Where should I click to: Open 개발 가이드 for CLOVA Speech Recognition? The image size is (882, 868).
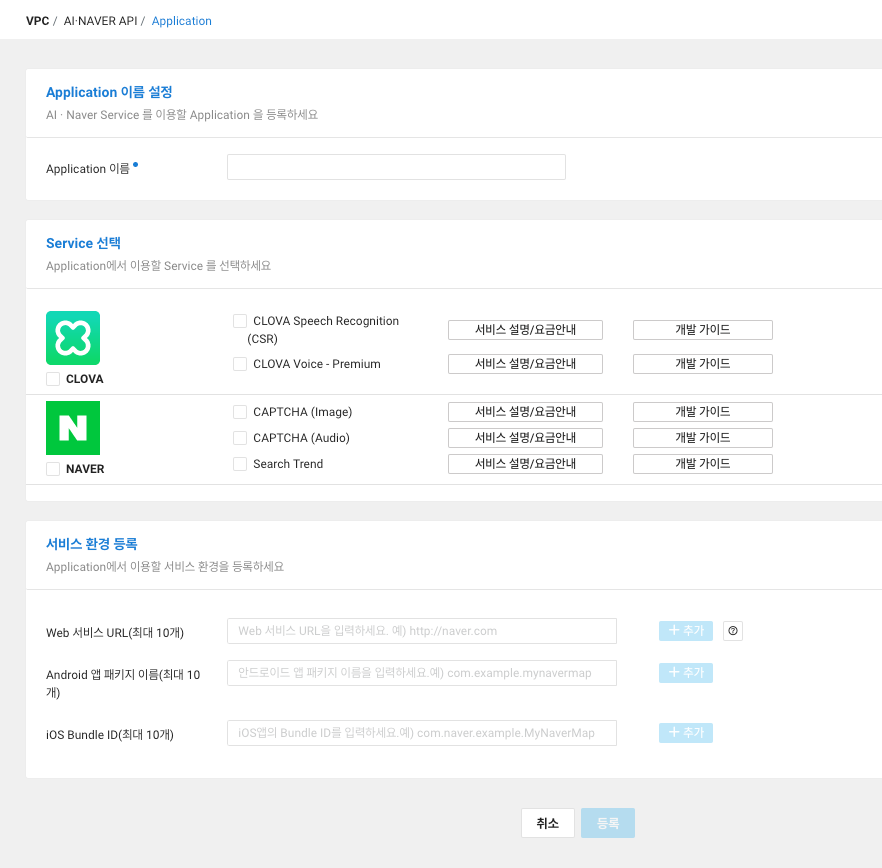point(703,330)
